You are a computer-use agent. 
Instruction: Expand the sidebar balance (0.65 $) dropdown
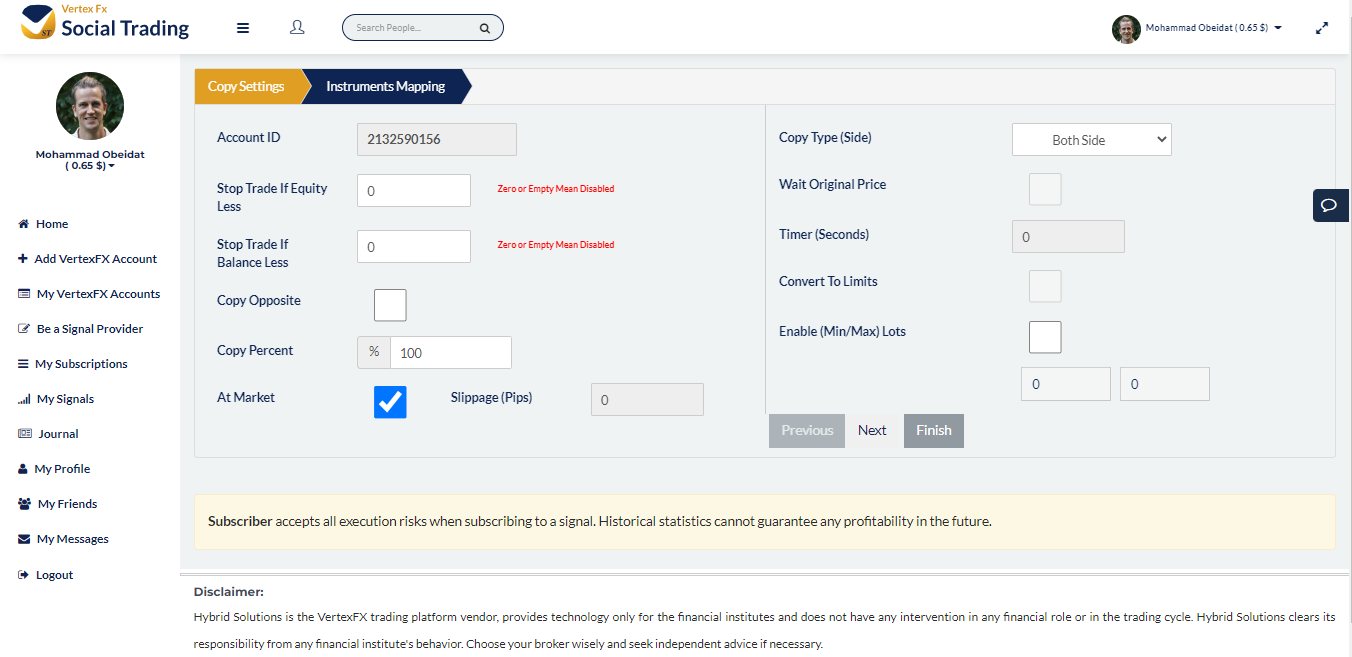pyautogui.click(x=90, y=166)
